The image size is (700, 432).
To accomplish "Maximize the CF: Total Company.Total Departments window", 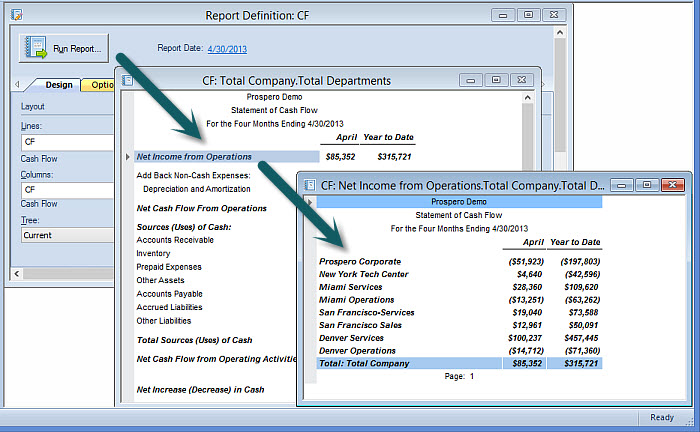I will click(496, 80).
